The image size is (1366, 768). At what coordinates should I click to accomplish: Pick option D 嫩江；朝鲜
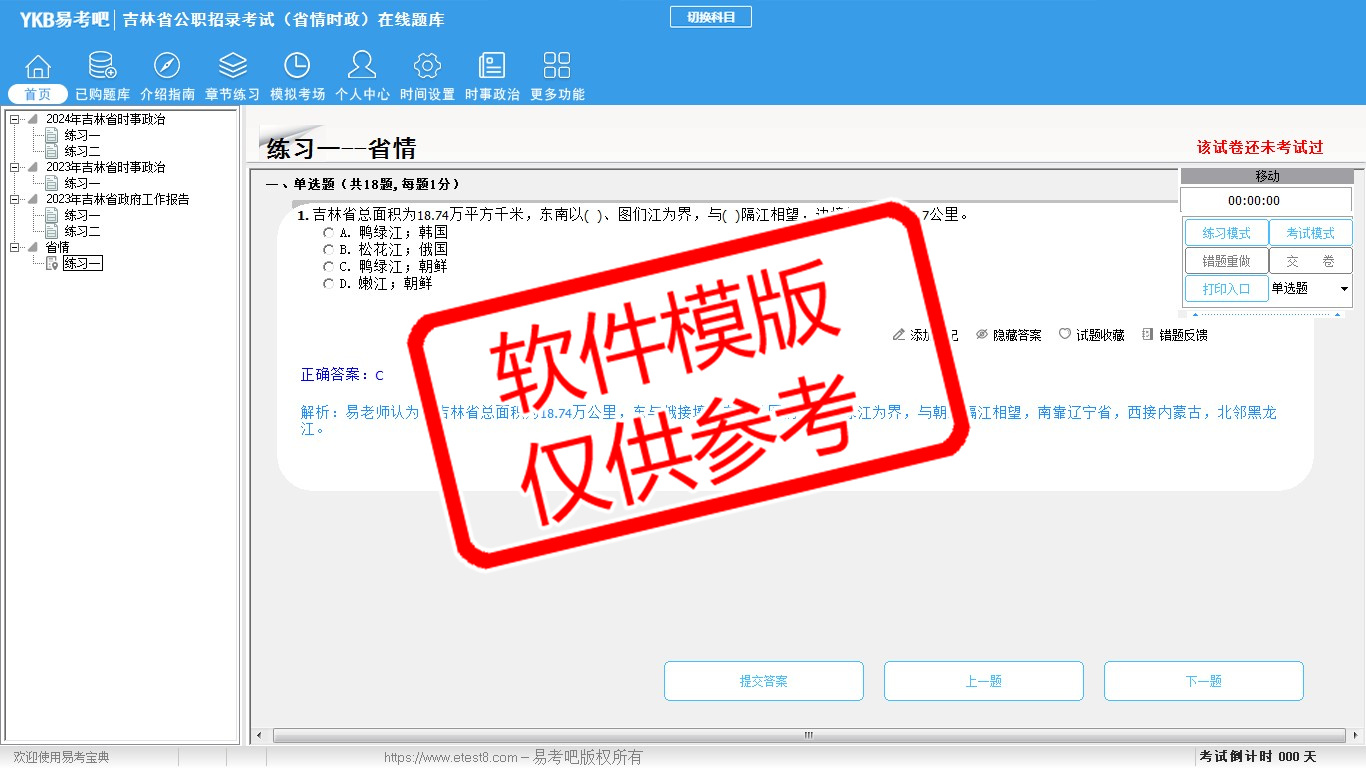(x=328, y=284)
